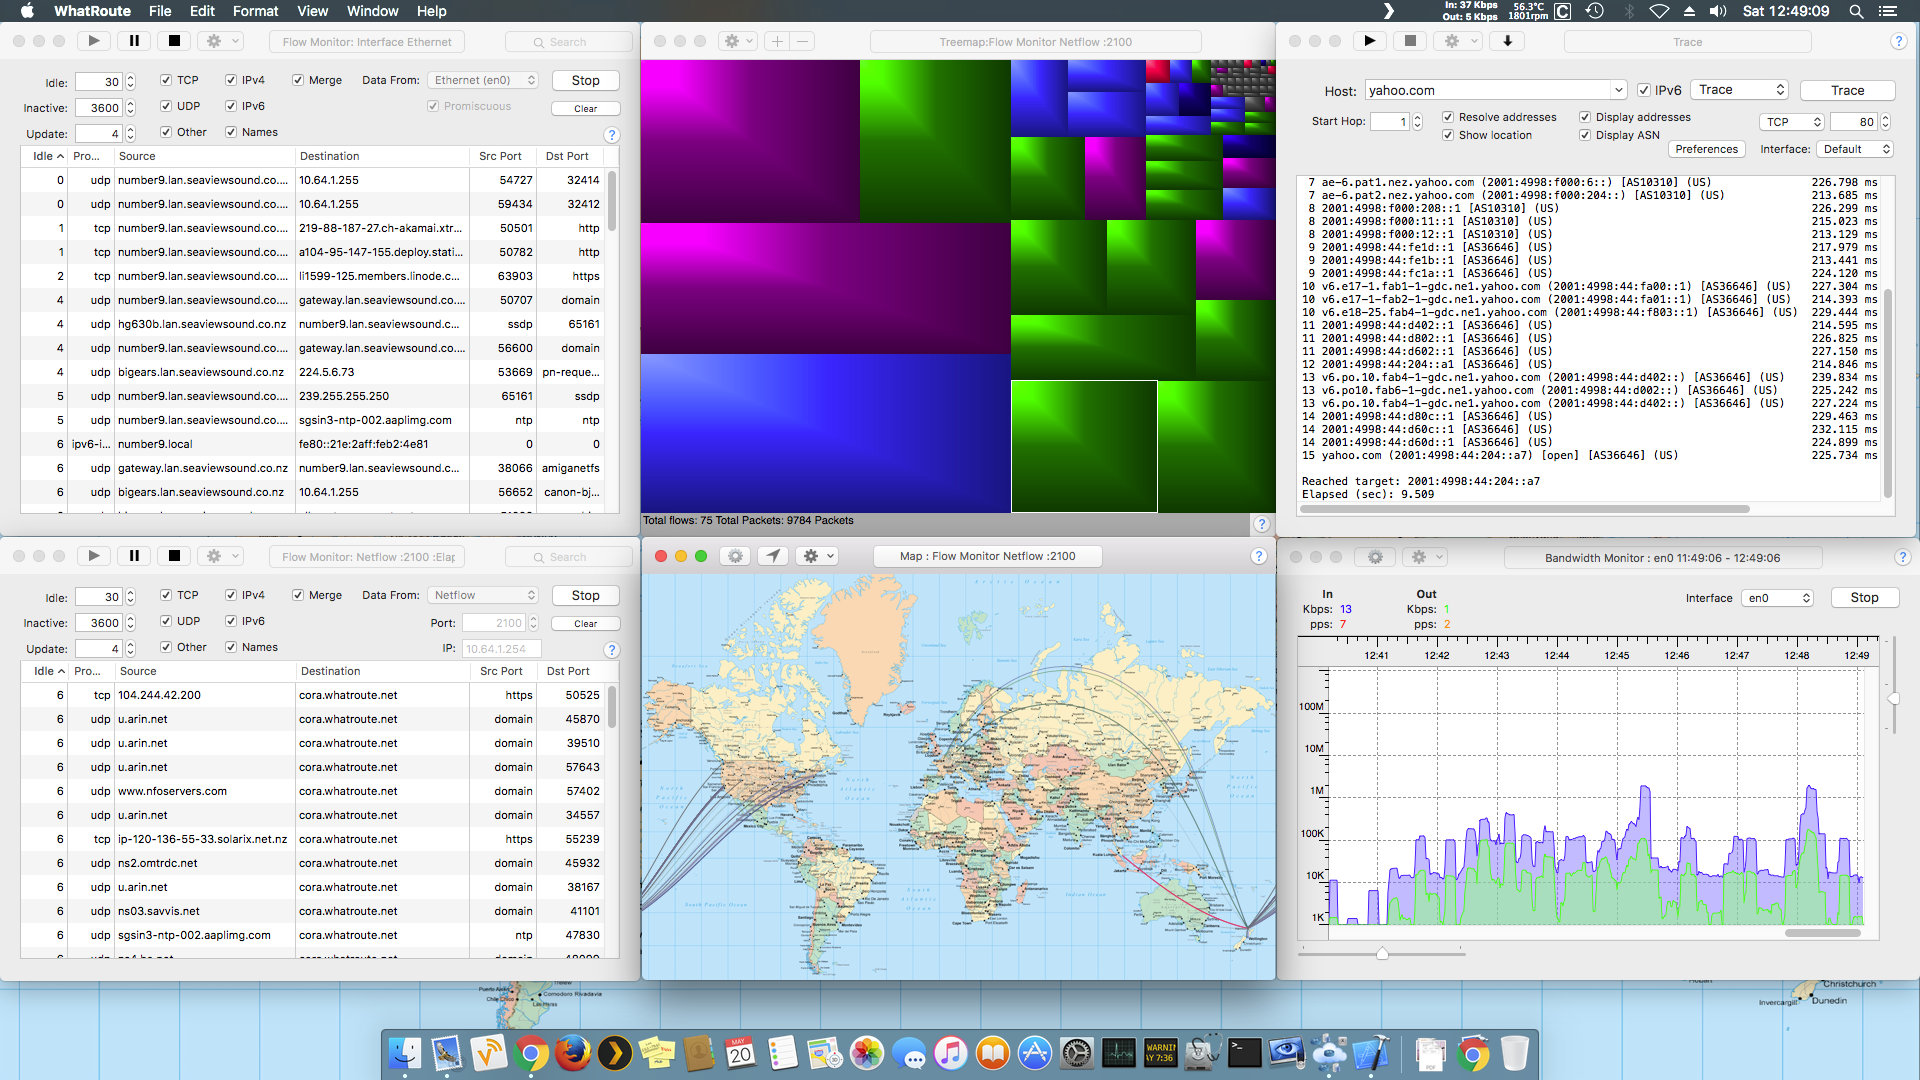The width and height of the screenshot is (1920, 1080).
Task: Click the settings gear icon in Treemap window
Action: coord(731,41)
